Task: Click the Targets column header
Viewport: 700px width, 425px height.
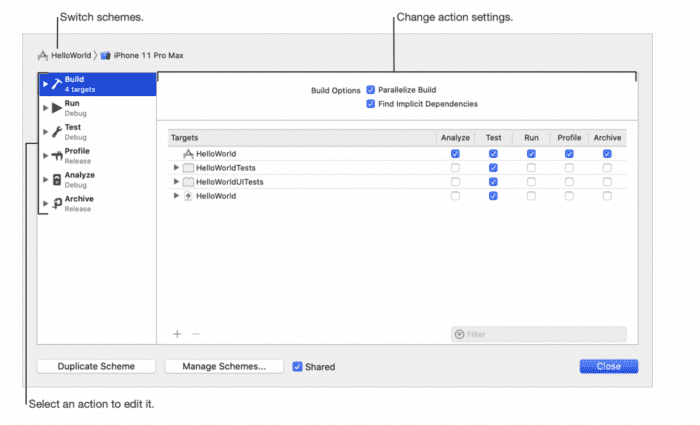Action: (302, 138)
